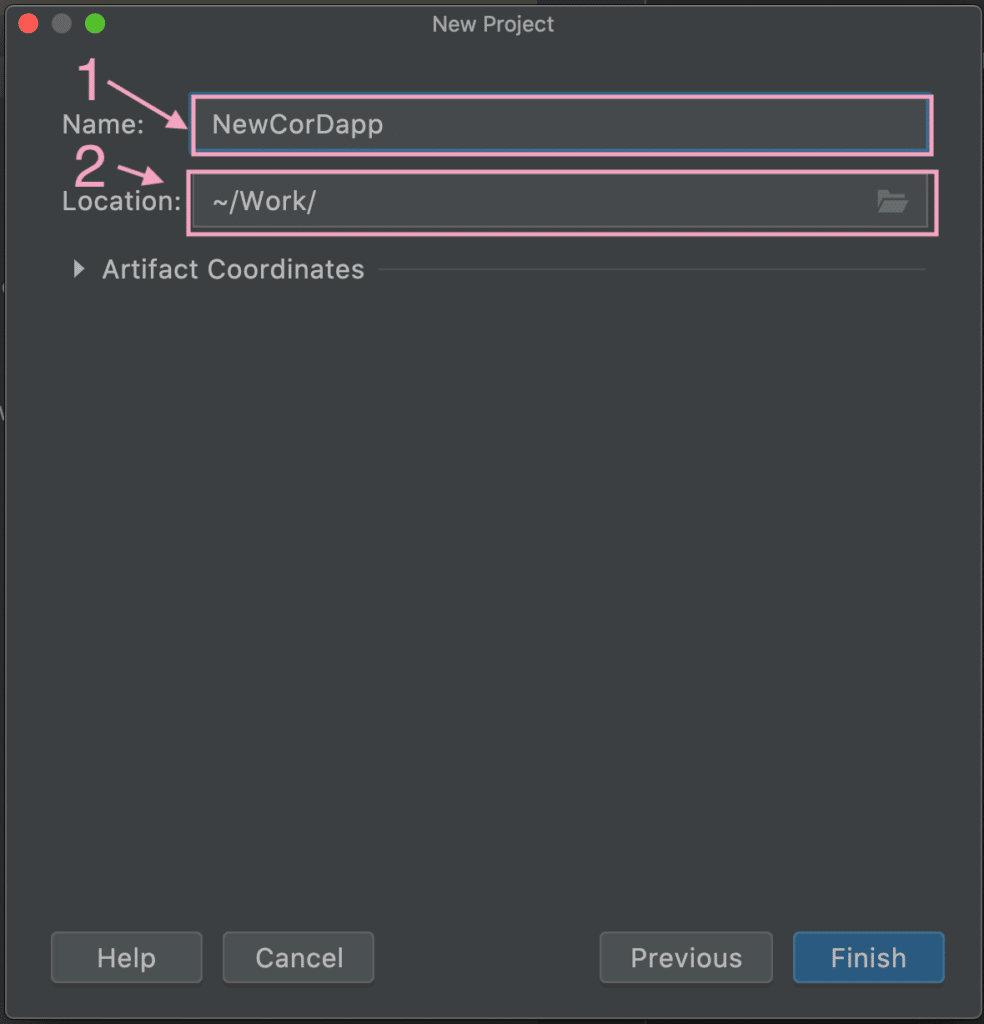Open the folder browser for Location
The width and height of the screenshot is (984, 1024).
pos(892,201)
